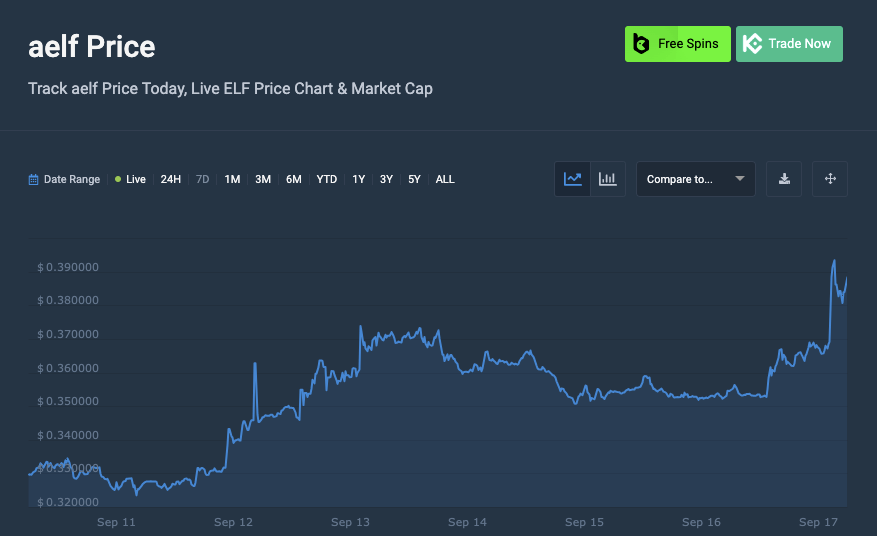Select the 3M time range

263,180
